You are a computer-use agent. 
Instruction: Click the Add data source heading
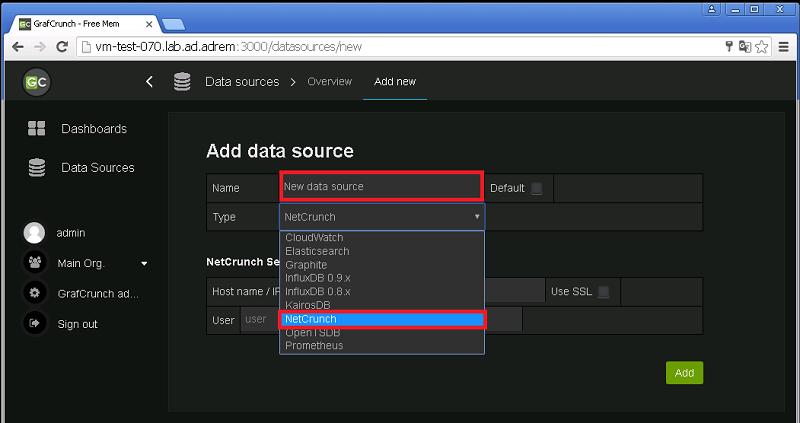(280, 151)
